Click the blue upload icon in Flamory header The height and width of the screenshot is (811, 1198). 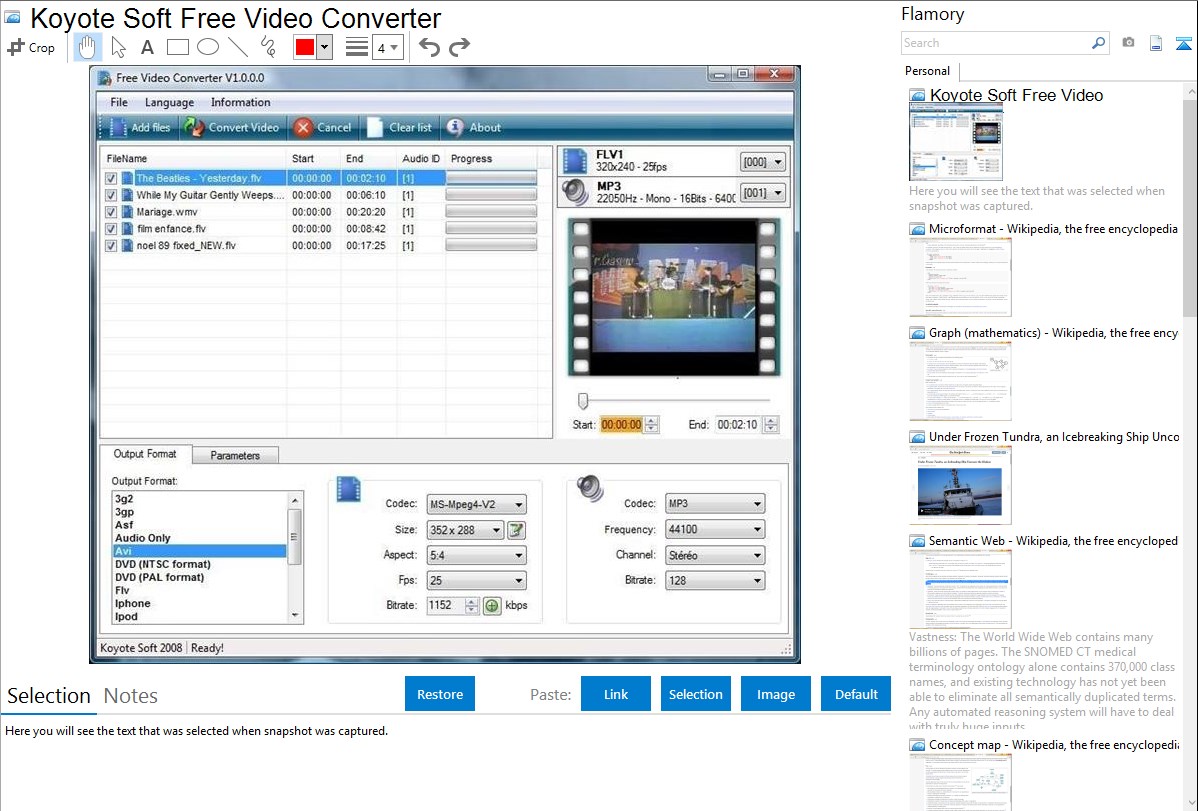(x=1183, y=43)
